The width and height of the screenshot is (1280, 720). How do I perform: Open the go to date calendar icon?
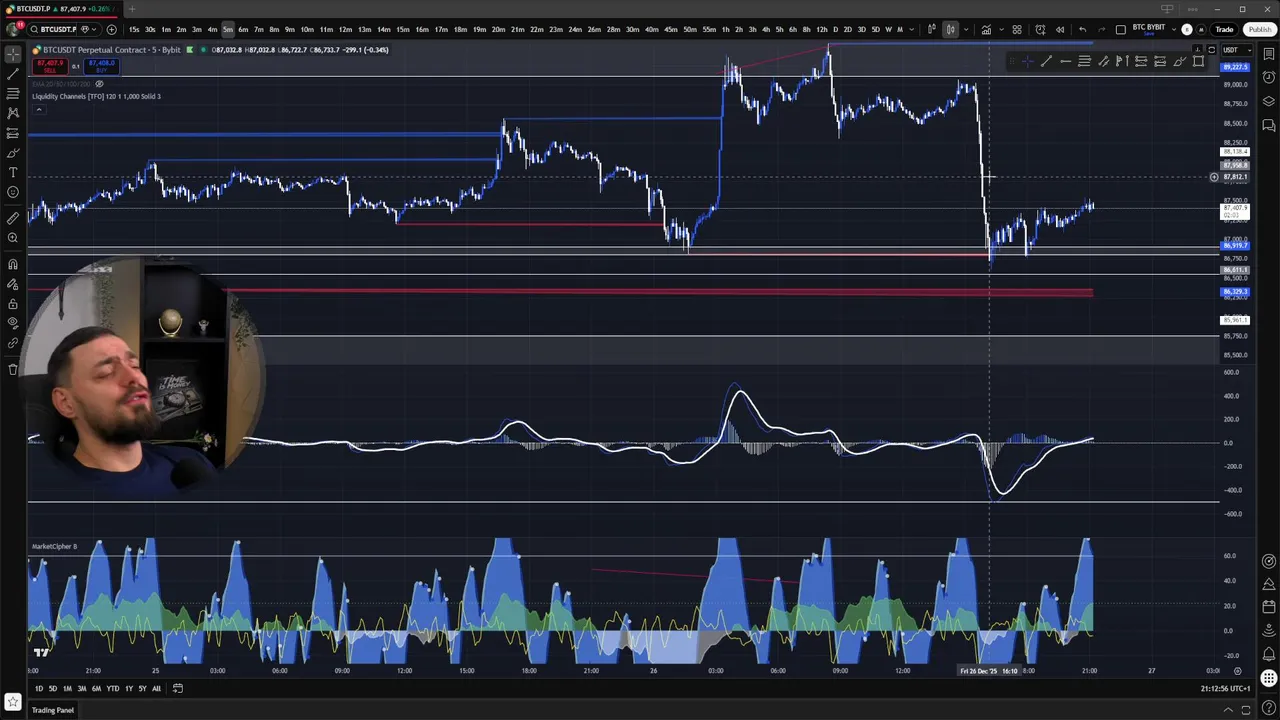point(178,688)
